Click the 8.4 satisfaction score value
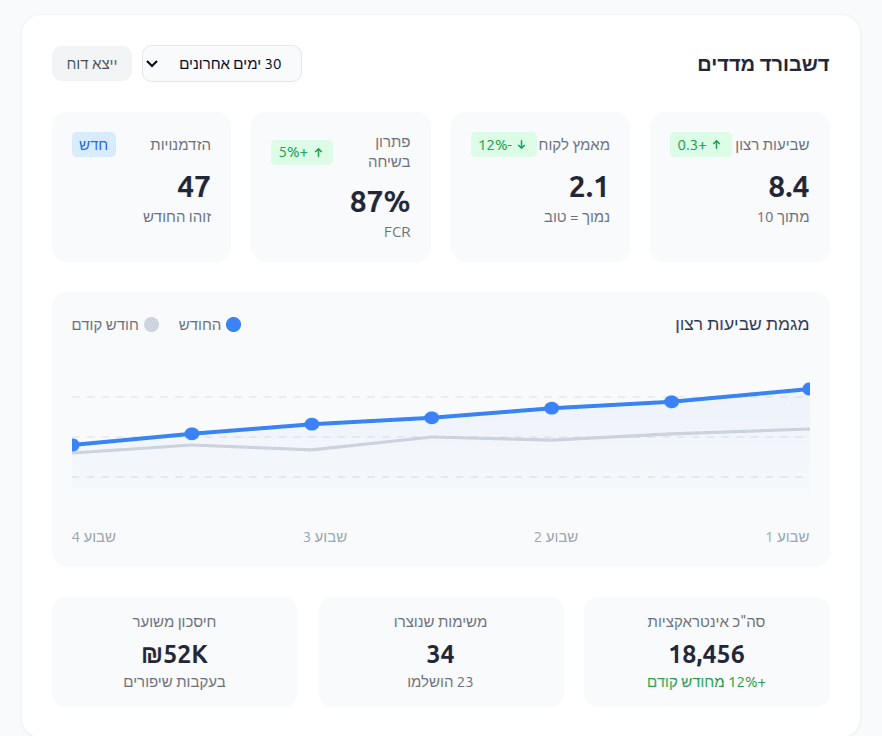The height and width of the screenshot is (736, 882). (x=789, y=187)
